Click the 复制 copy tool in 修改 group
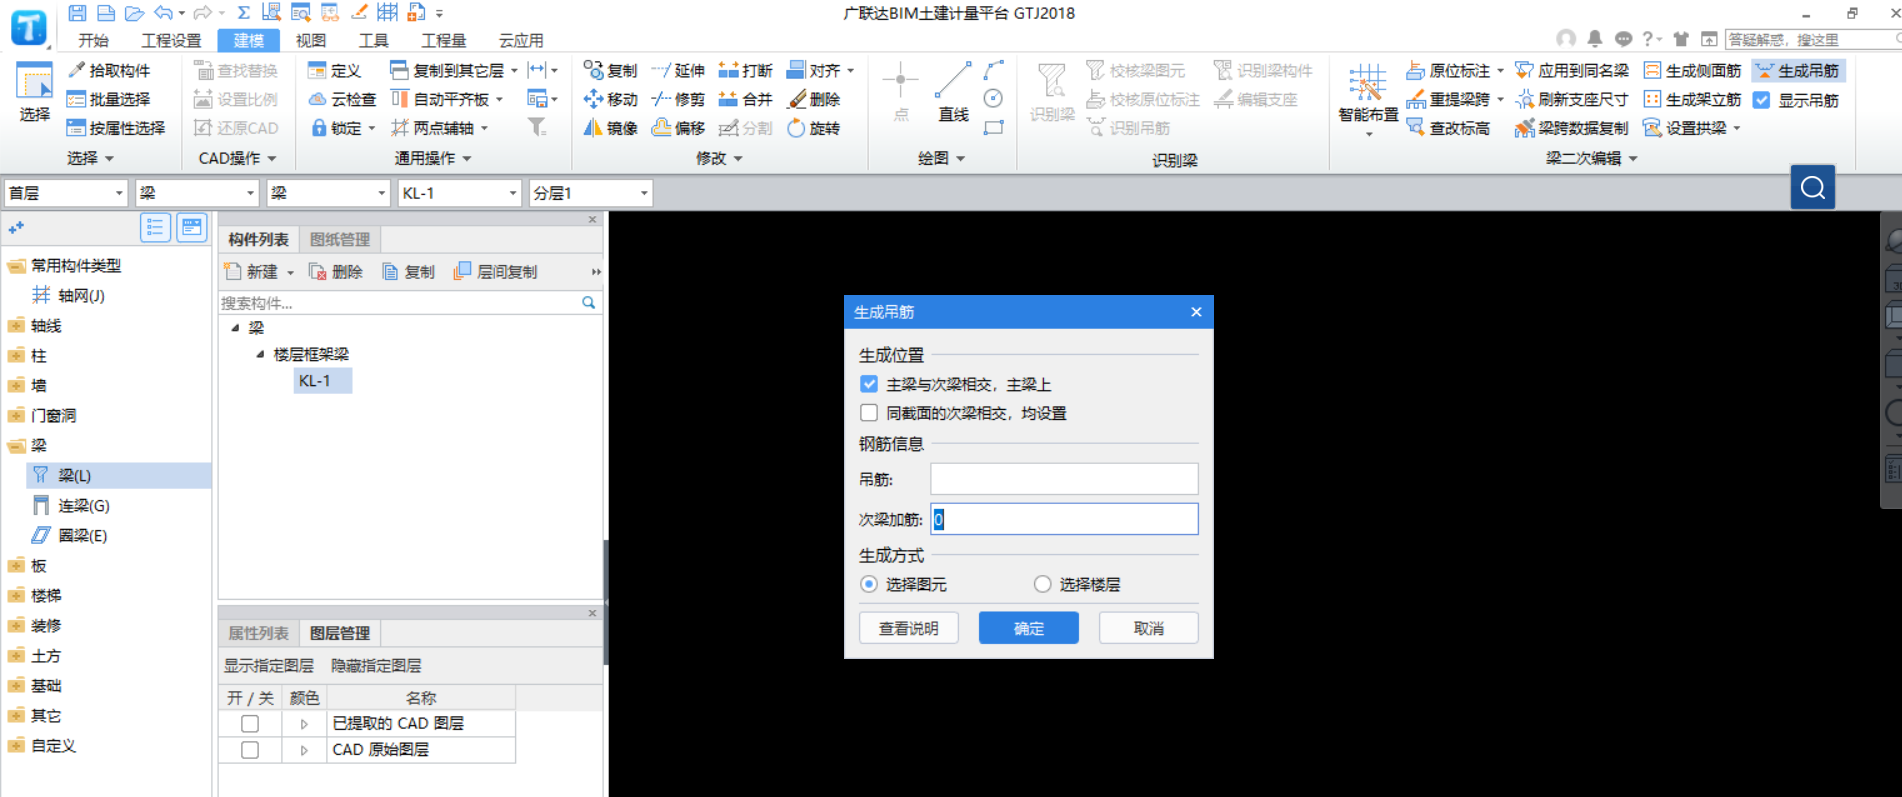This screenshot has width=1902, height=797. 610,70
